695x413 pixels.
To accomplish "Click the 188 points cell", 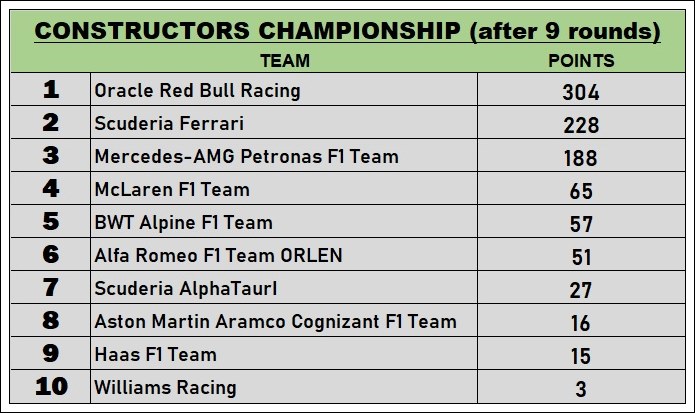I will (582, 156).
